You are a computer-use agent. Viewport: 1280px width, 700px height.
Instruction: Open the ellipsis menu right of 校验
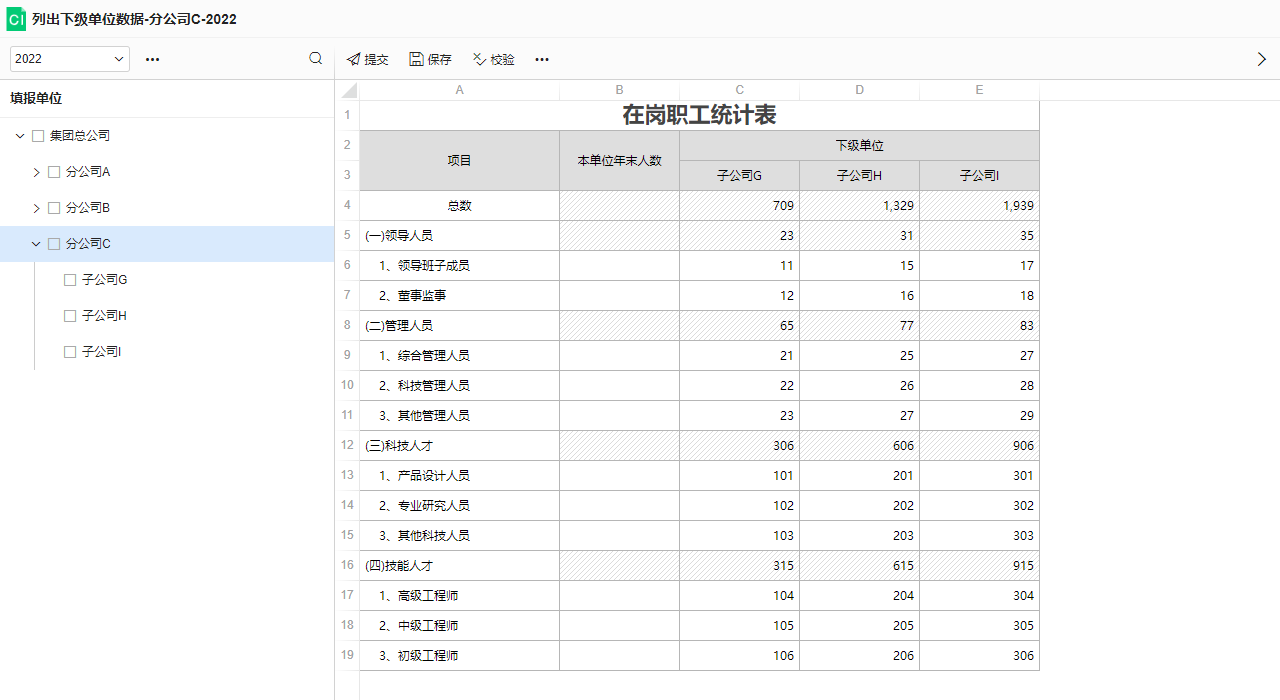[541, 59]
